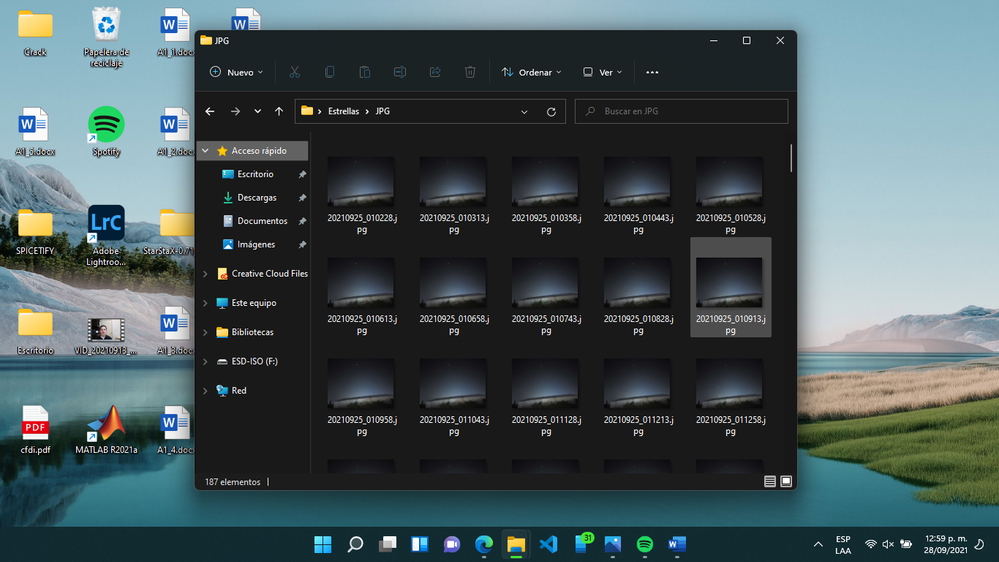999x562 pixels.
Task: Open taskbar Search magnifier
Action: point(356,544)
